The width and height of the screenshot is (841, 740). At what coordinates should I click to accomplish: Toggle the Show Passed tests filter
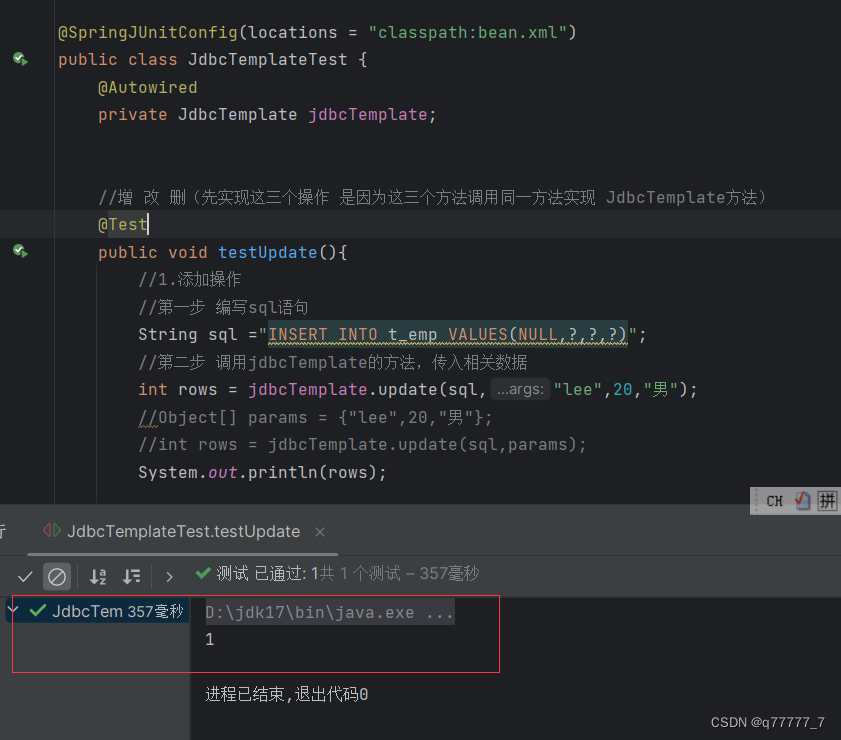pyautogui.click(x=25, y=577)
